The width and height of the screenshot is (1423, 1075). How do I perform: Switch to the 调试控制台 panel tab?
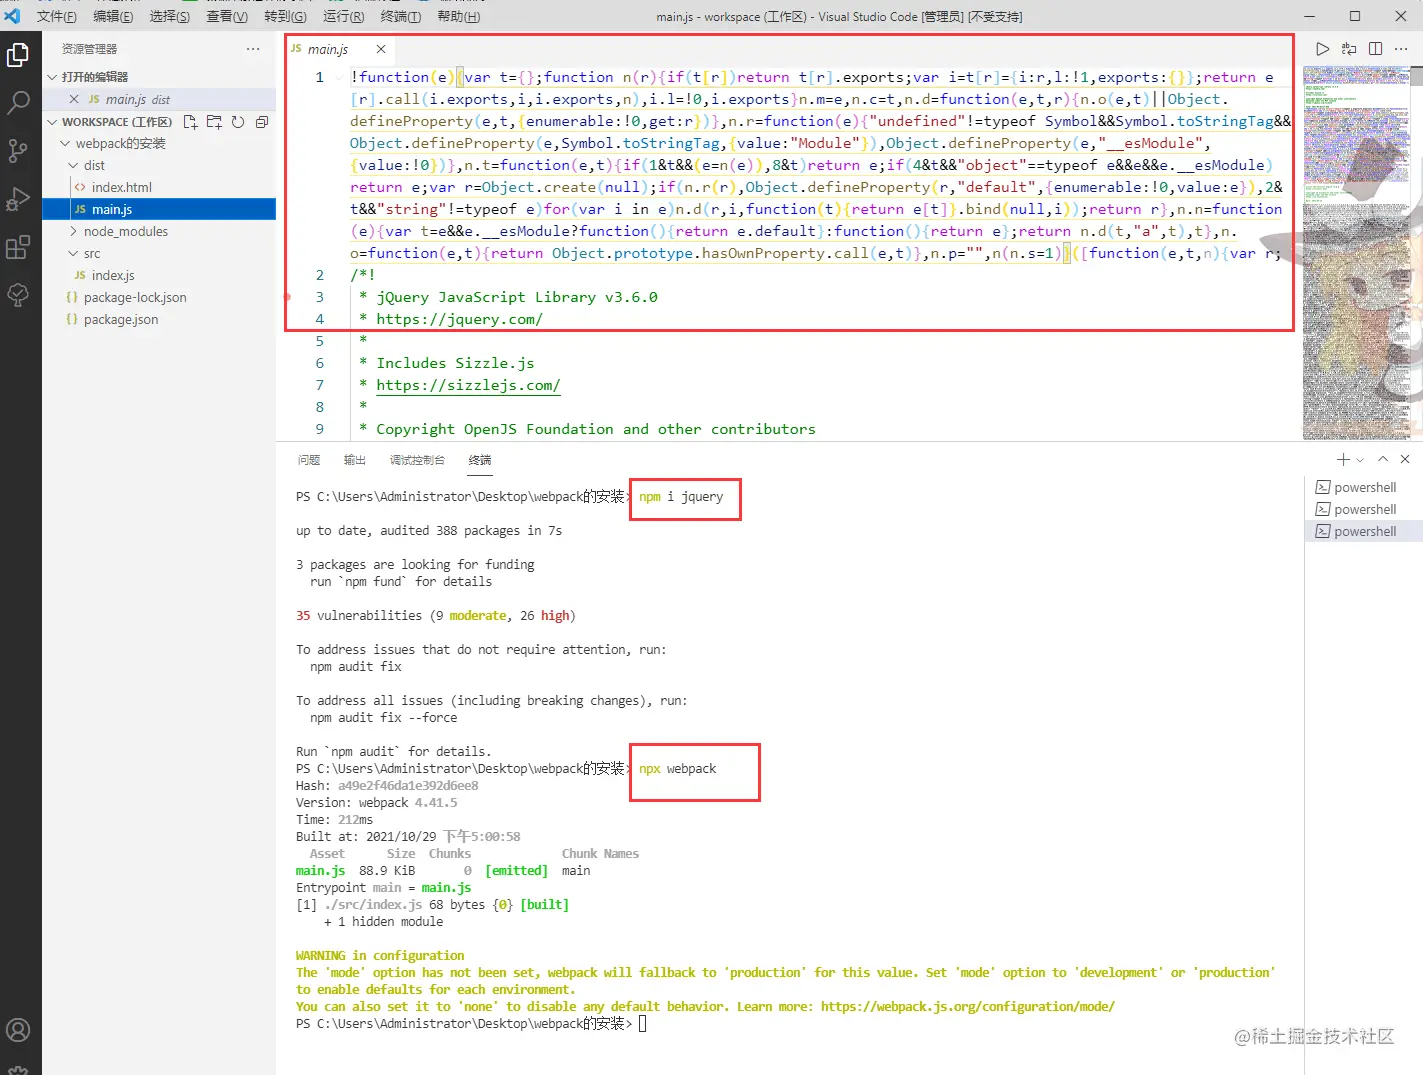[x=417, y=460]
